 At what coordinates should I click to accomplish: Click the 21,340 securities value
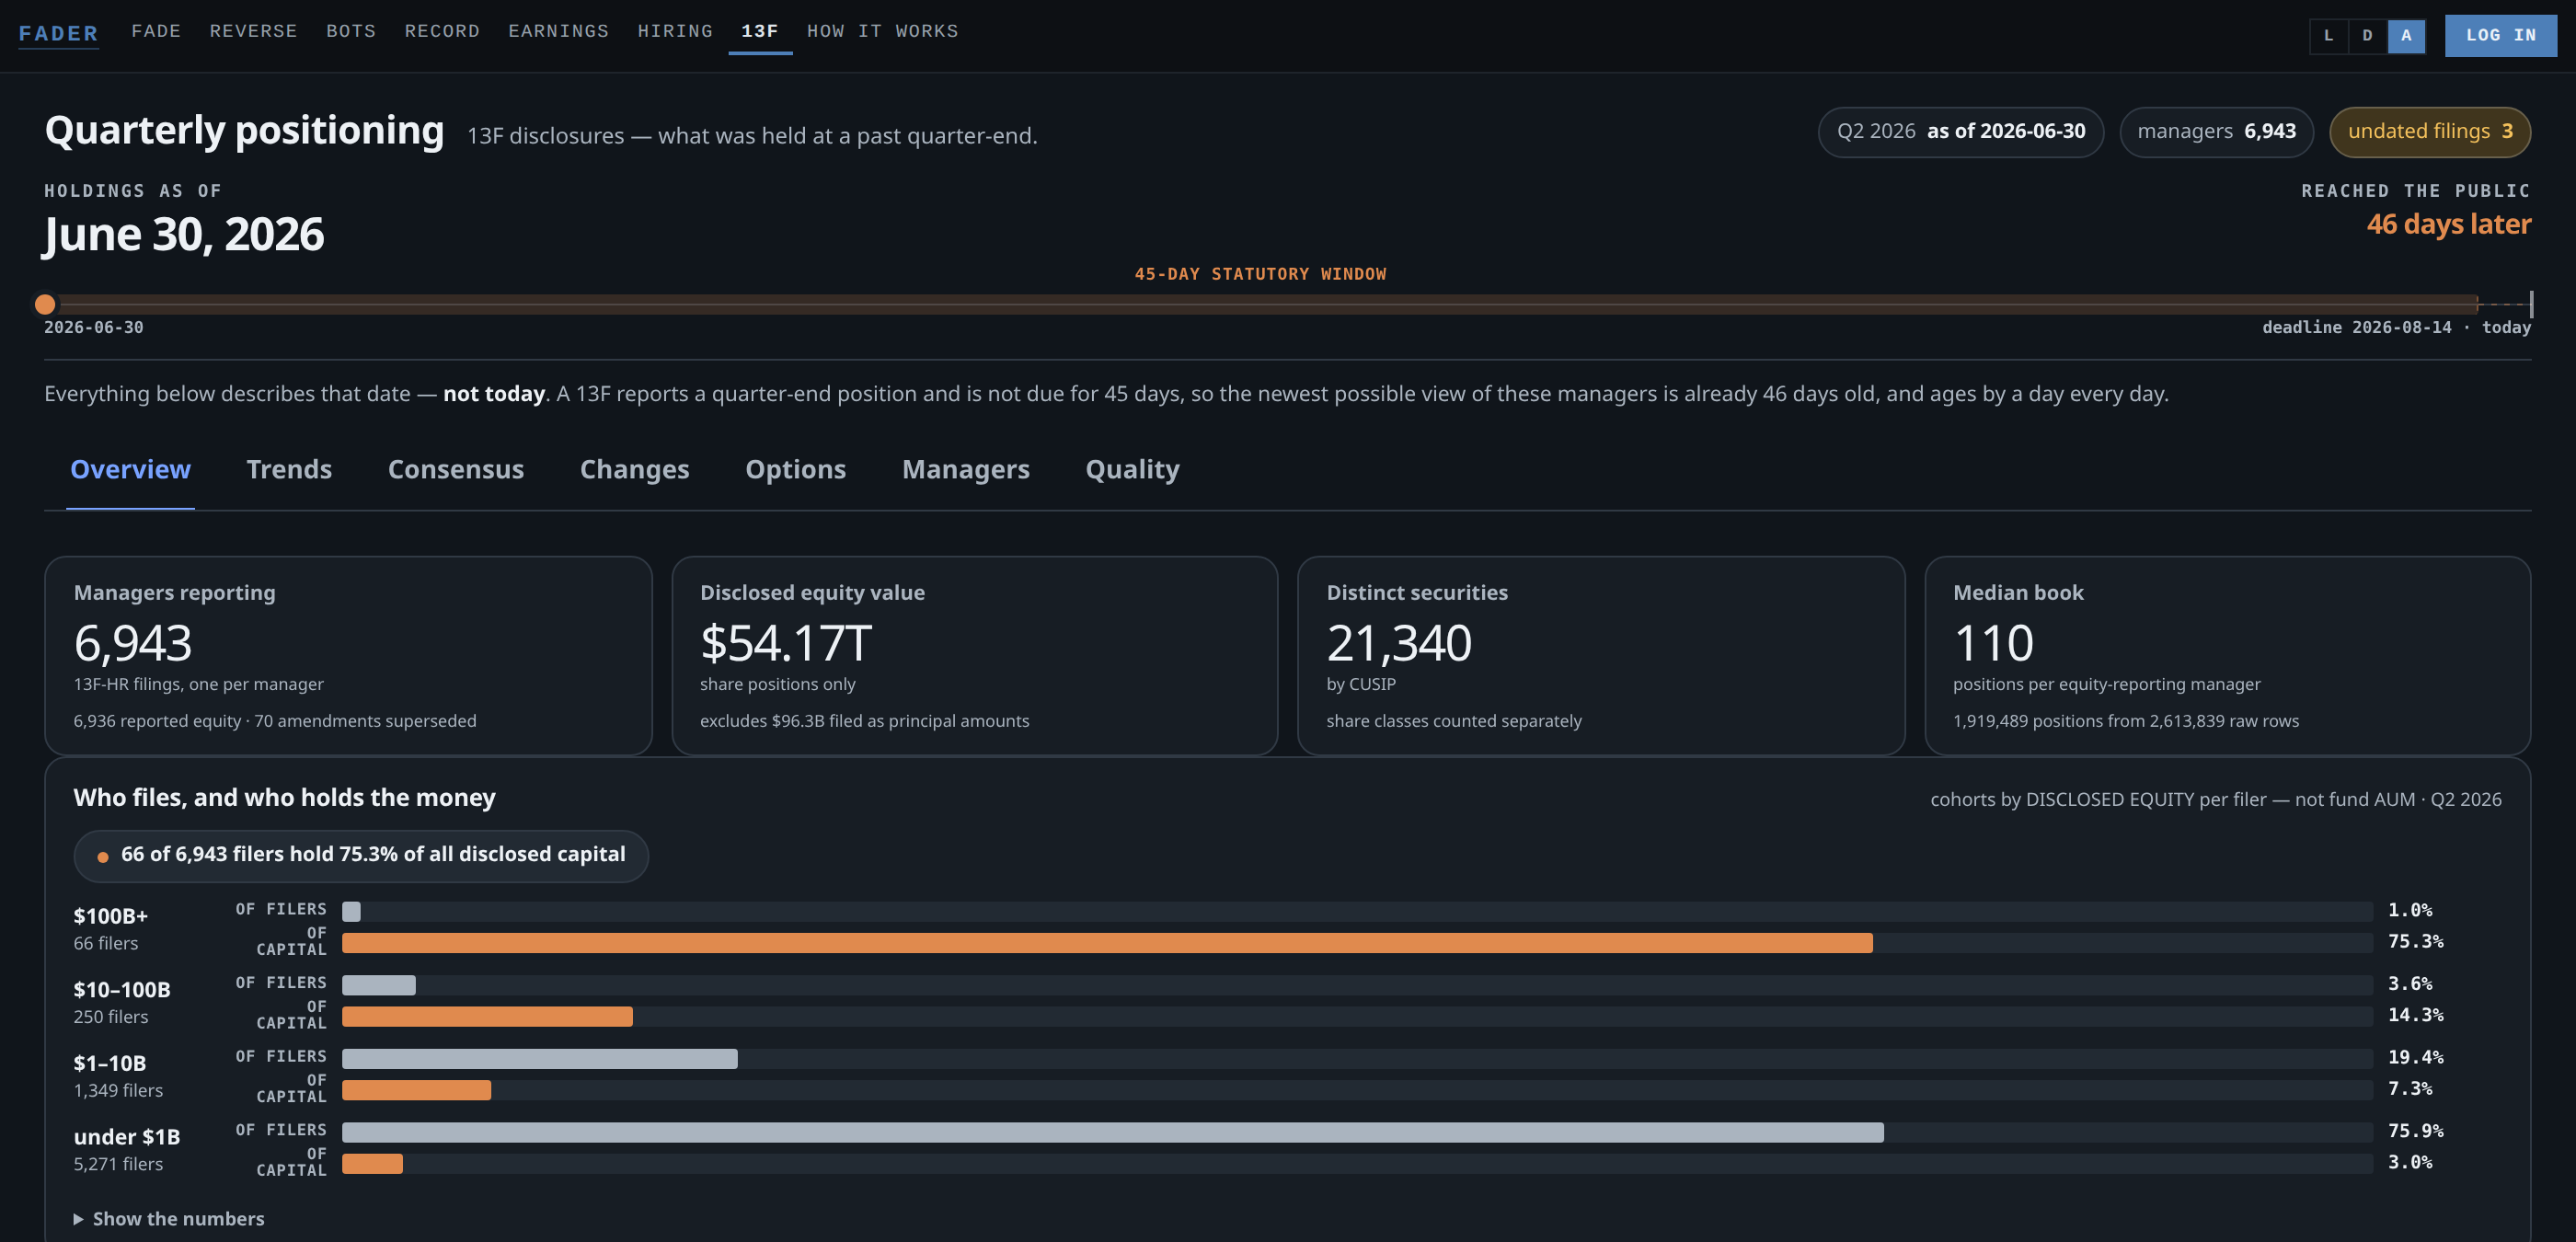(x=1399, y=643)
